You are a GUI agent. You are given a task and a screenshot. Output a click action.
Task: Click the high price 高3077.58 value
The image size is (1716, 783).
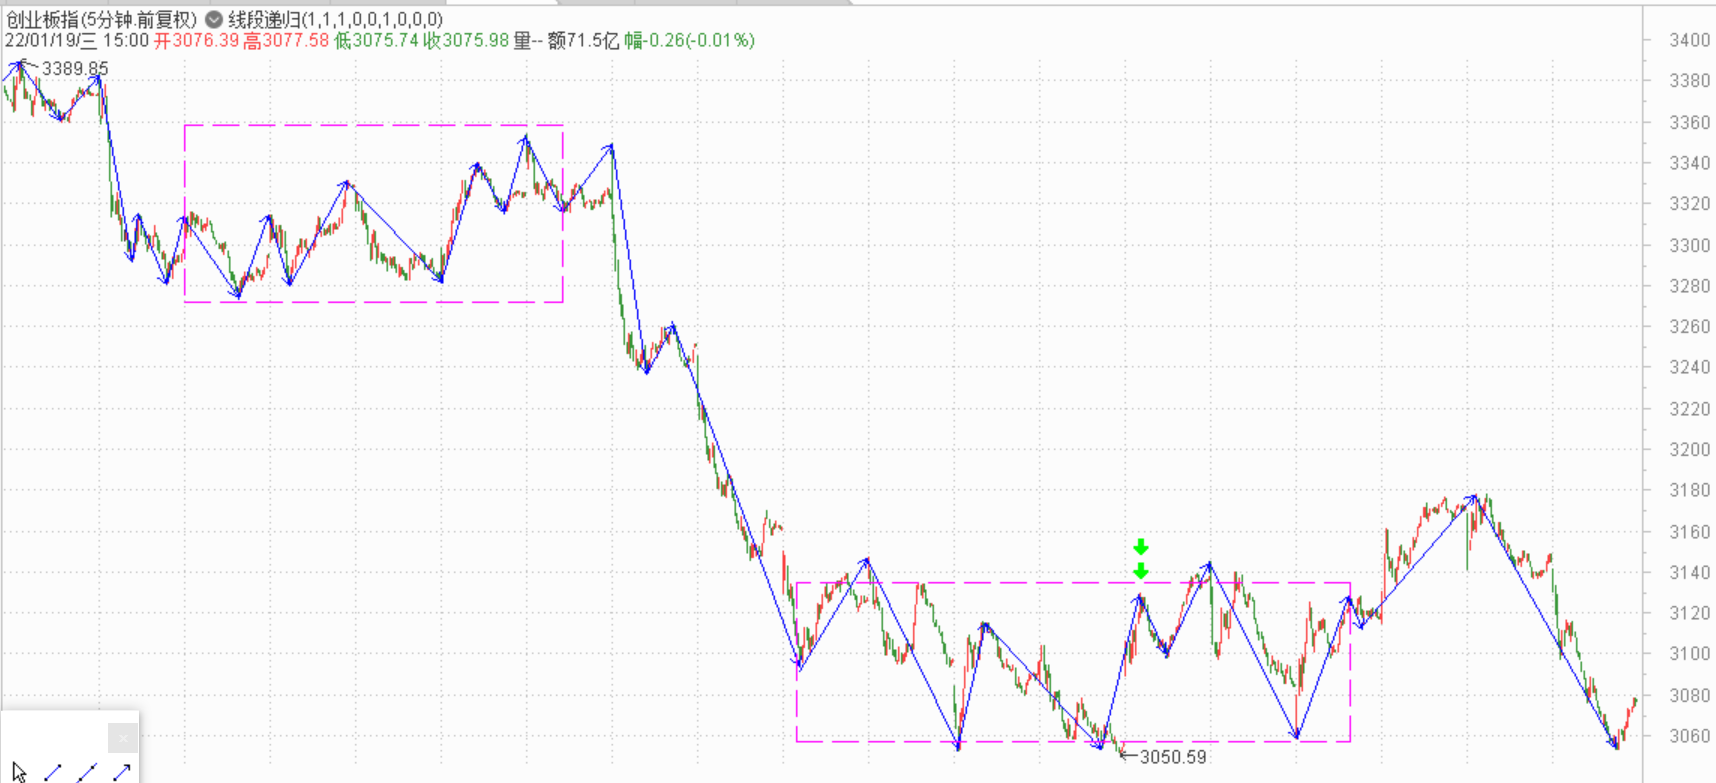[286, 41]
